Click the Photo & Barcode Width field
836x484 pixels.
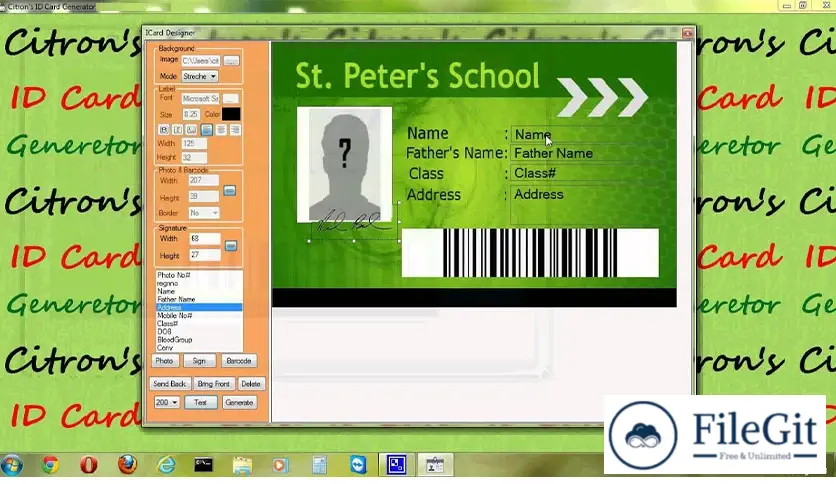(x=204, y=181)
